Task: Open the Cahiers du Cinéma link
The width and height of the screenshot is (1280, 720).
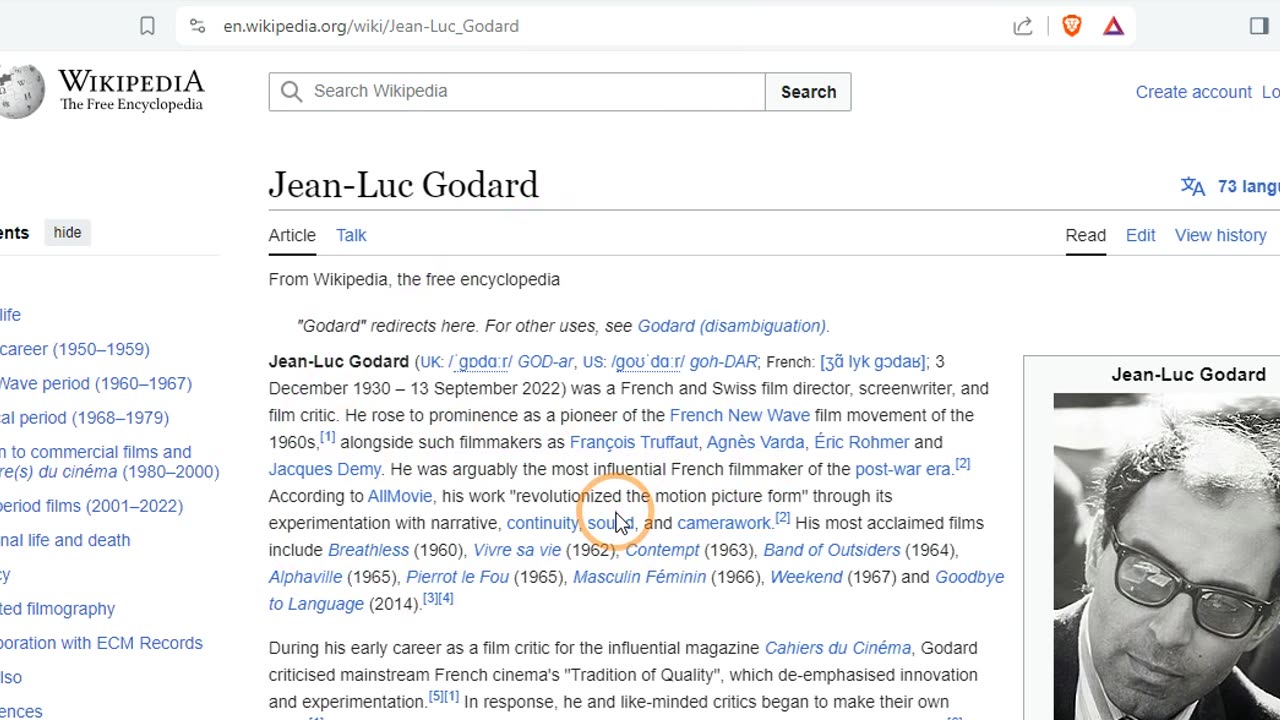Action: click(x=838, y=648)
